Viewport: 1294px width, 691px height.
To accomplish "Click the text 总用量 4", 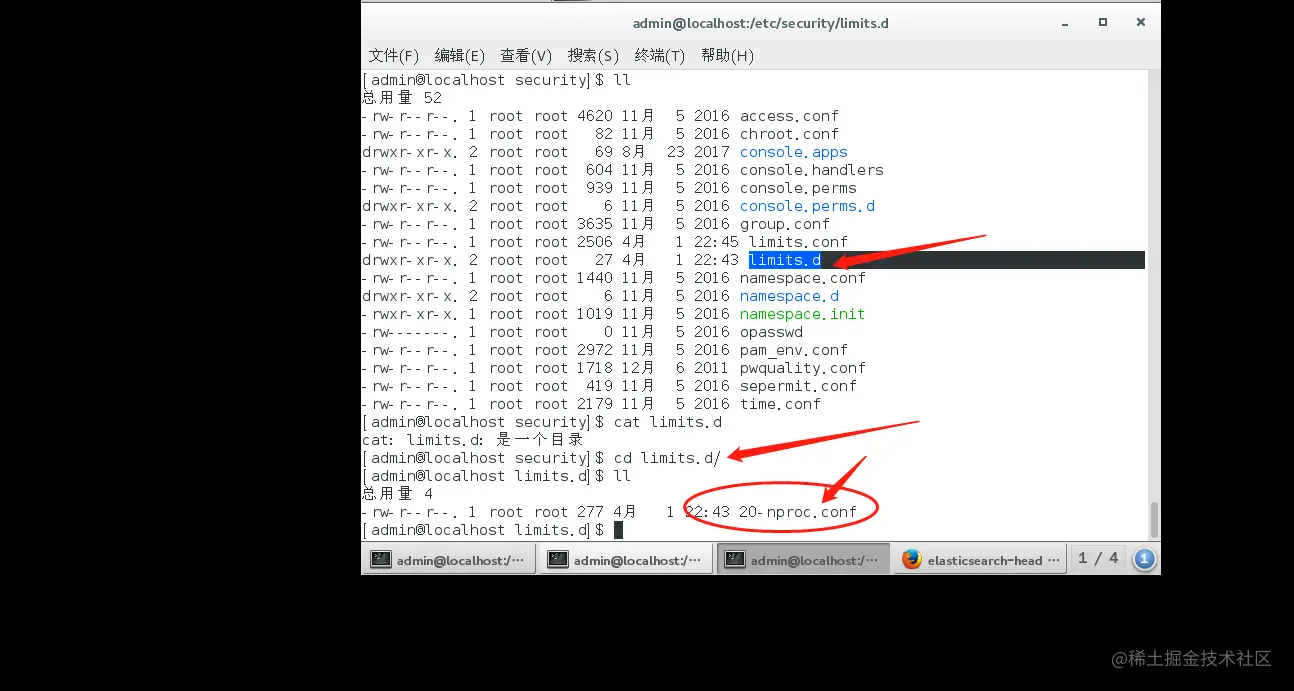I will pyautogui.click(x=397, y=494).
